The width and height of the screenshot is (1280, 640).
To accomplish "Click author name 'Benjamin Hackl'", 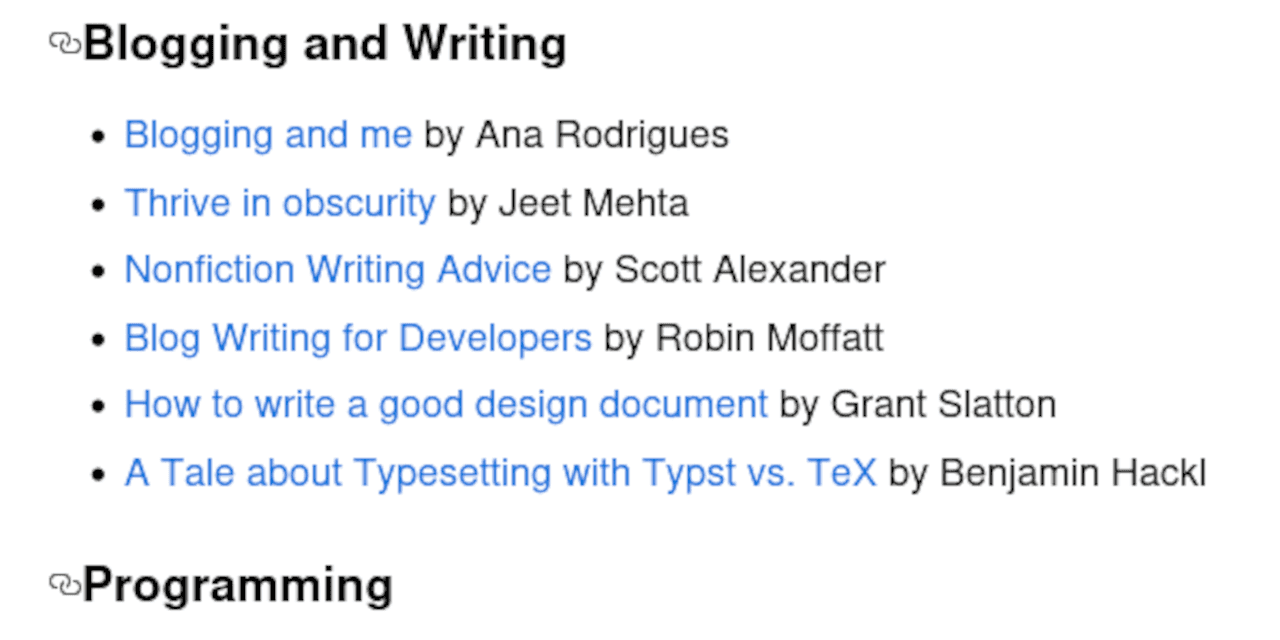I will (x=1073, y=473).
